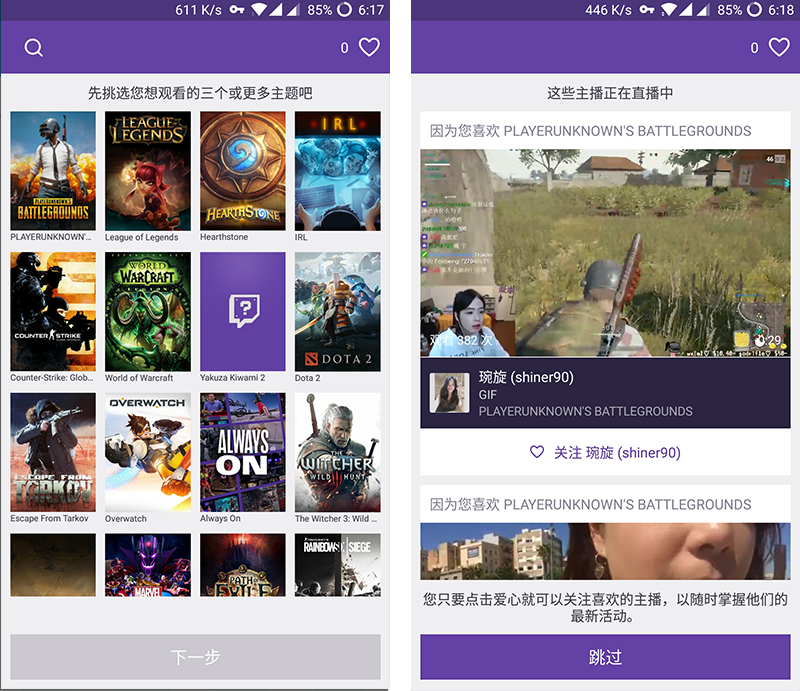Select the Overwatch game cover
The width and height of the screenshot is (800, 691).
click(148, 452)
